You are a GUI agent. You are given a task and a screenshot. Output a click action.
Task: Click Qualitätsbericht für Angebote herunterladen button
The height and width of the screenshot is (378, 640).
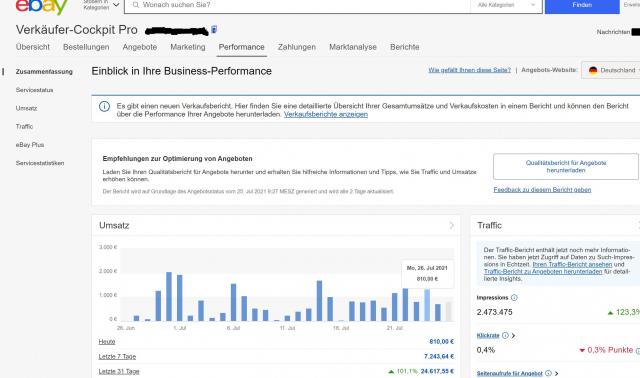point(566,167)
